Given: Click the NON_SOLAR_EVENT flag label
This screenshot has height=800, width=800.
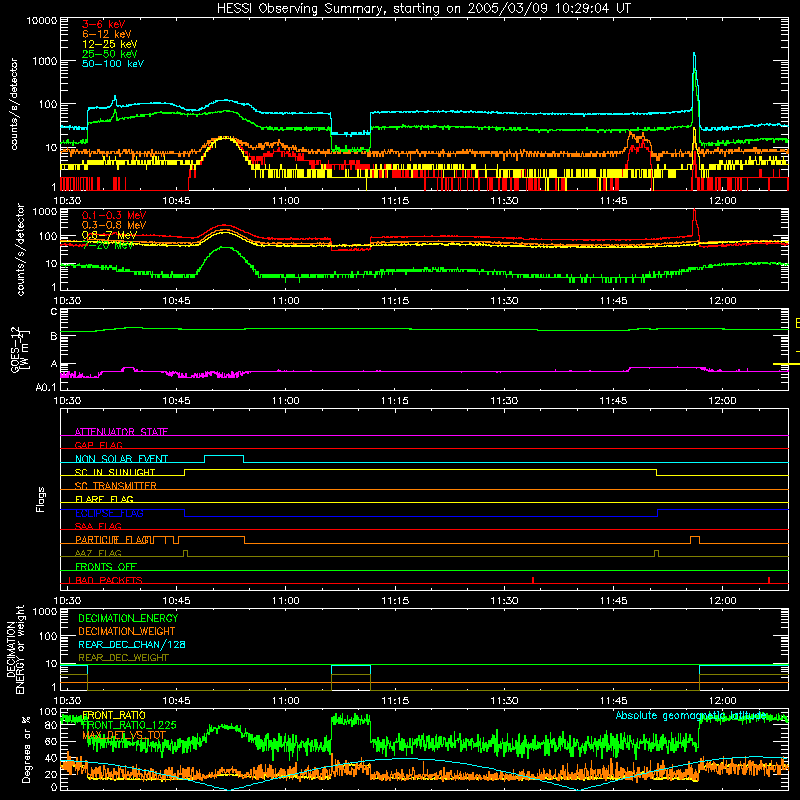Looking at the screenshot, I should click(121, 459).
